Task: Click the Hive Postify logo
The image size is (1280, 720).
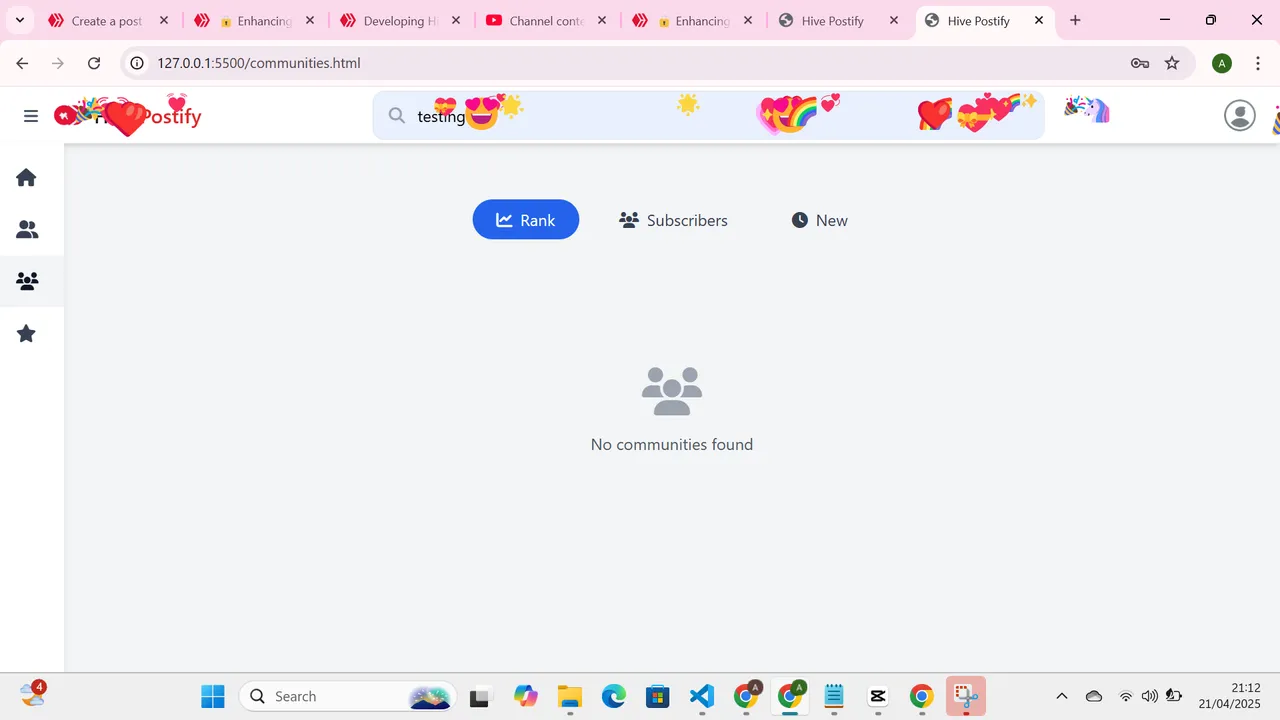Action: [128, 116]
